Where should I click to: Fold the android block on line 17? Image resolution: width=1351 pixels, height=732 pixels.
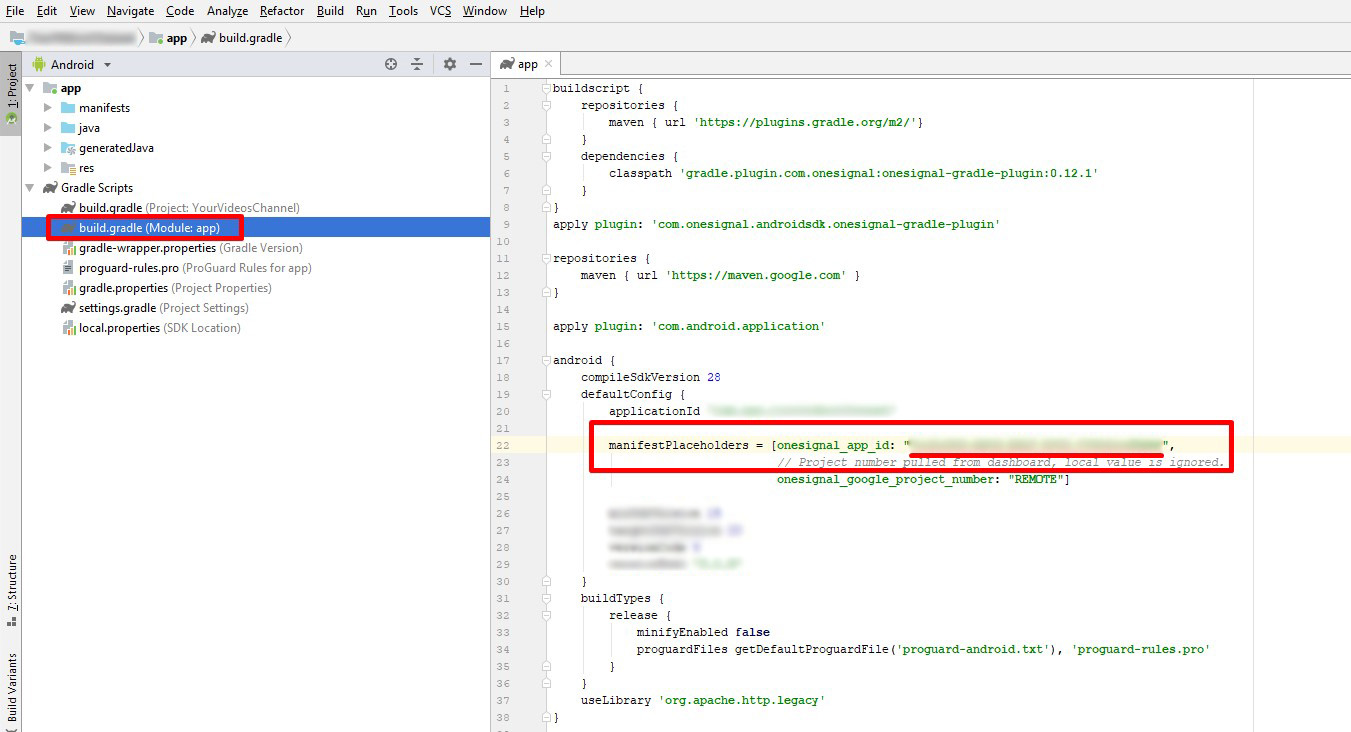pyautogui.click(x=546, y=360)
